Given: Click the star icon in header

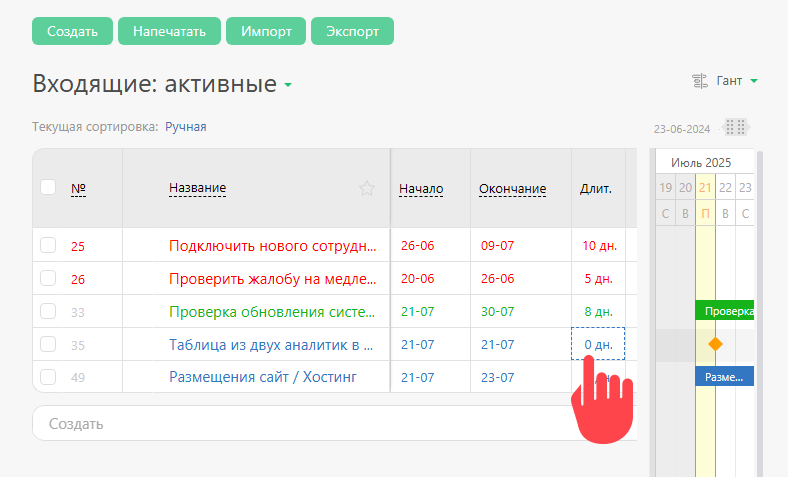Looking at the screenshot, I should (x=367, y=188).
